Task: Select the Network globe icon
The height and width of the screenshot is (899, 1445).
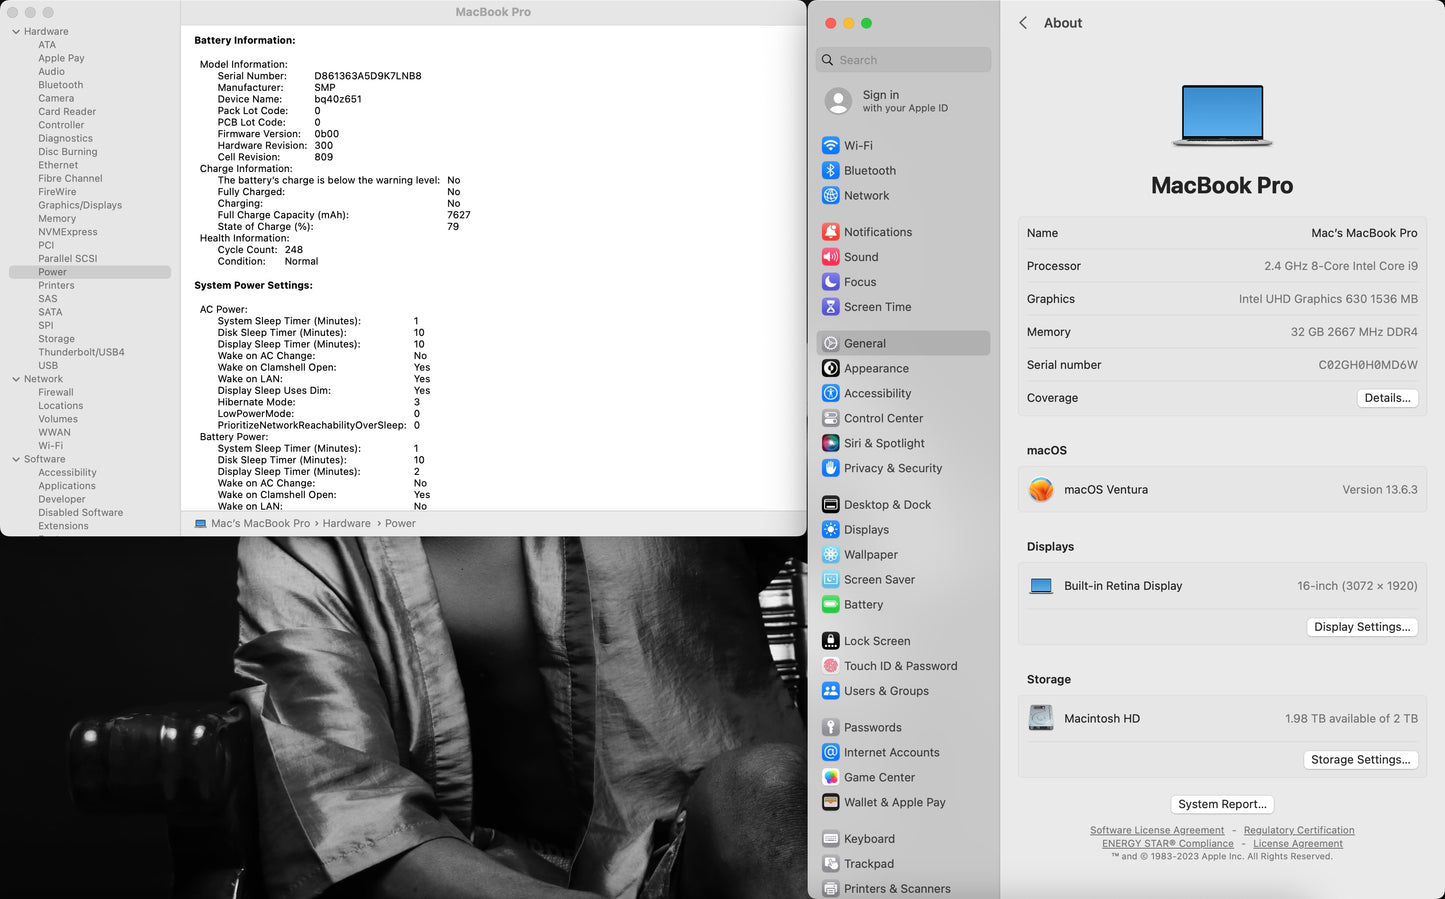Action: click(x=830, y=195)
